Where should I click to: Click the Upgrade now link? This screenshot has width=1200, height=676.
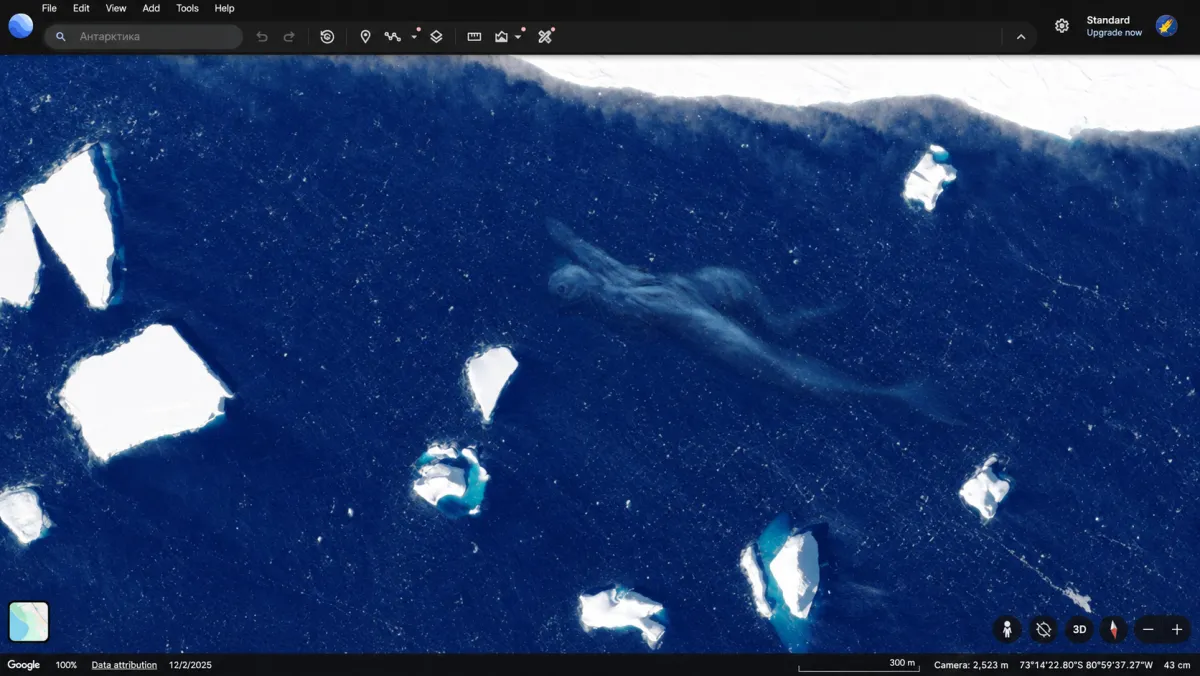[1114, 33]
